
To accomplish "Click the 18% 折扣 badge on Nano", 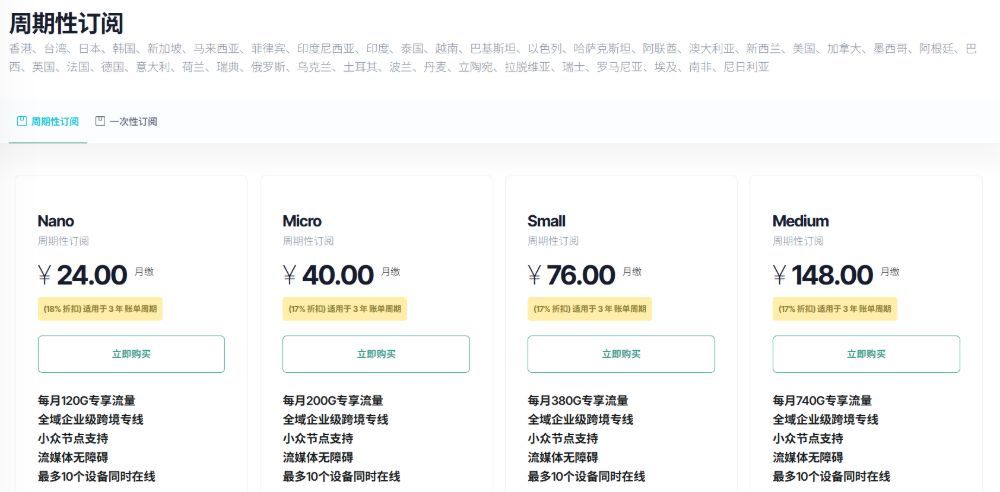I will click(x=100, y=309).
